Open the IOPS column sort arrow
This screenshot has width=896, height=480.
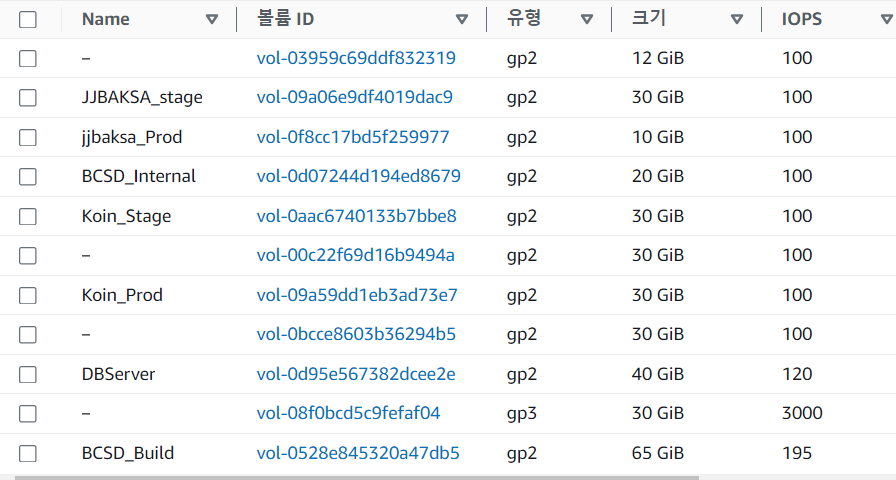coord(887,19)
